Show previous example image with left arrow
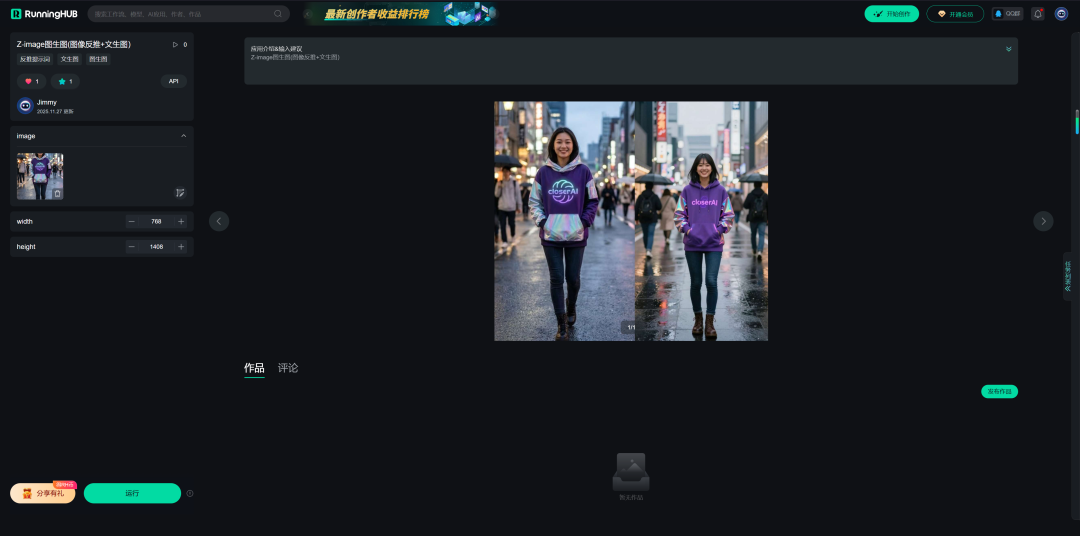Screen dimensions: 1080x536 (219, 221)
